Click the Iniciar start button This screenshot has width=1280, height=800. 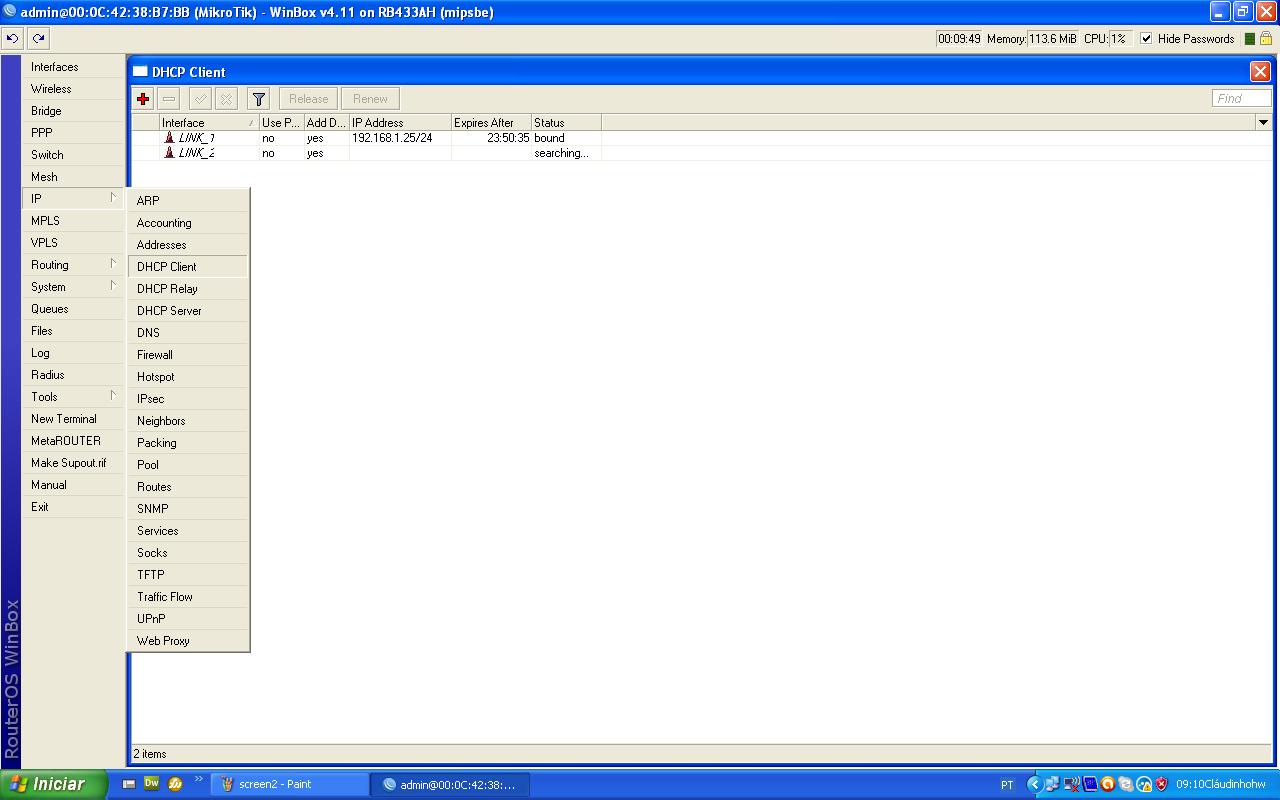(53, 784)
